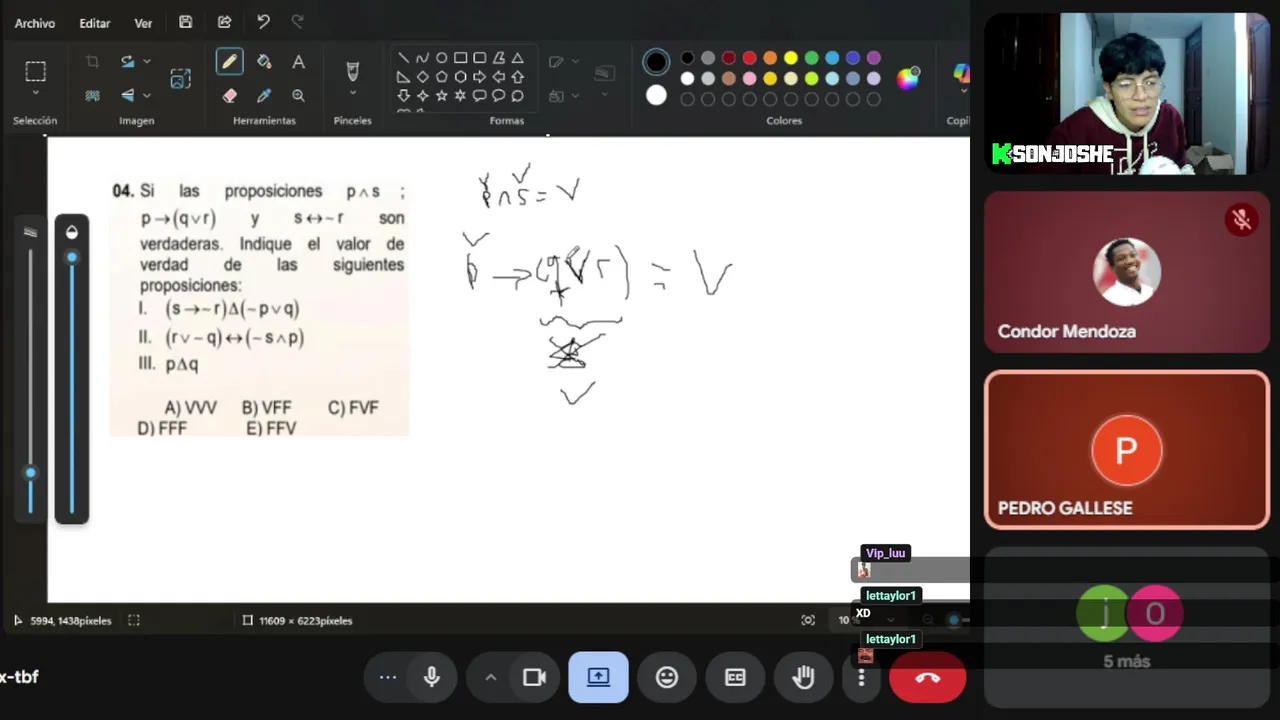Screen dimensions: 1280x720
Task: Select Color 2 secondary swatch
Action: pyautogui.click(x=656, y=96)
